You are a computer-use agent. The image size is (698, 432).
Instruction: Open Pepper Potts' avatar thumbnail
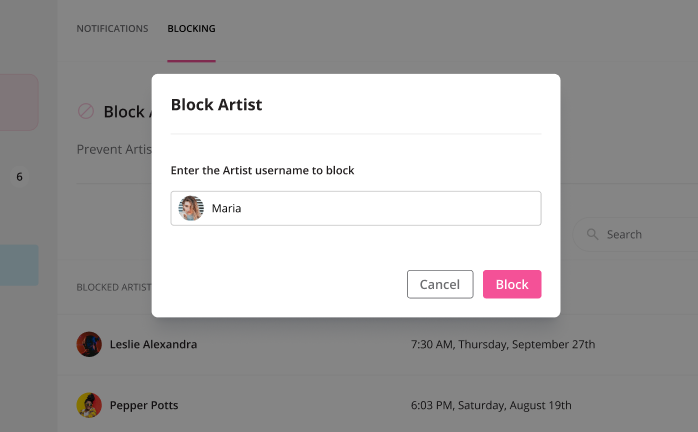click(89, 405)
